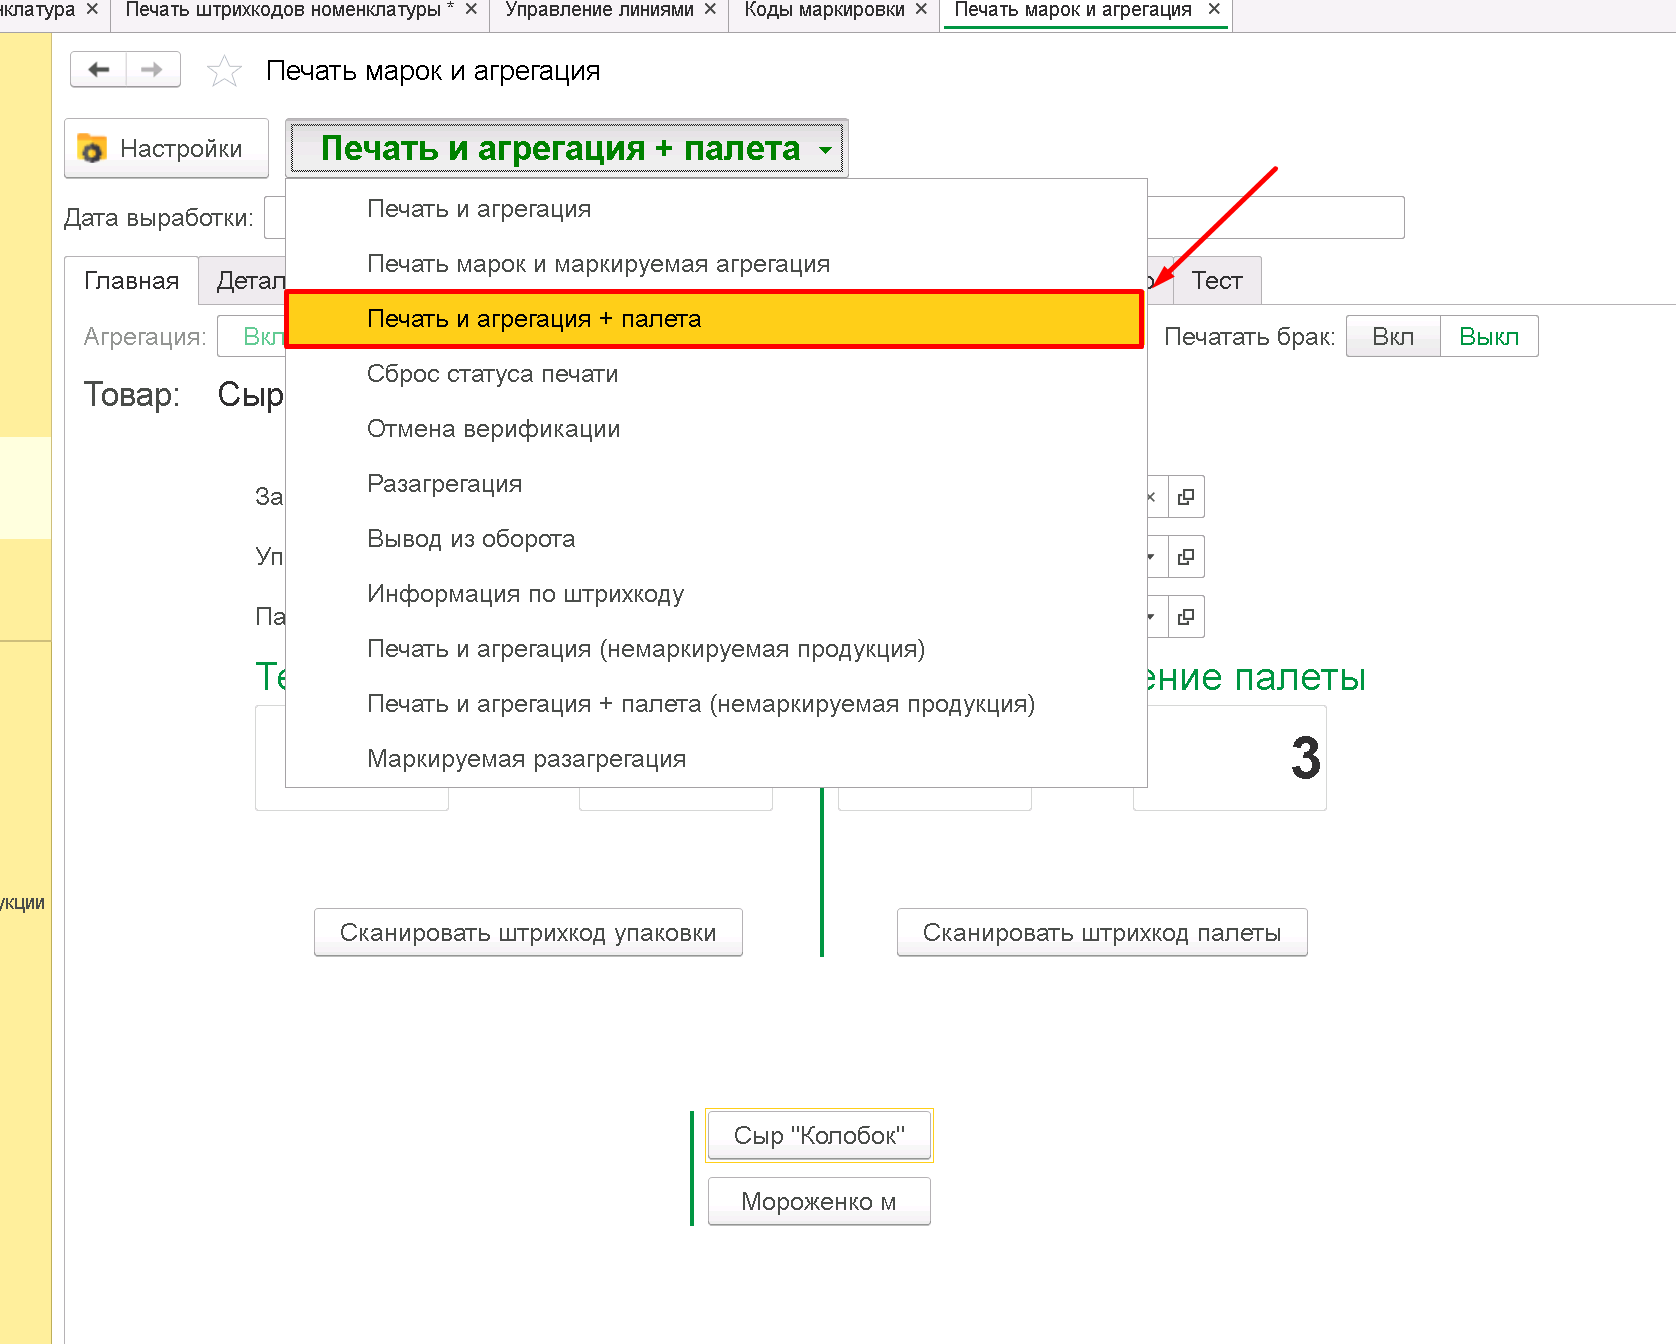Click the forward navigation arrow
The image size is (1676, 1344).
[x=152, y=70]
